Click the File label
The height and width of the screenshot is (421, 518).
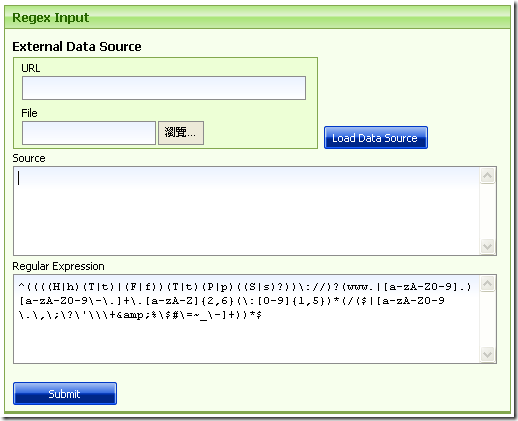[29, 113]
